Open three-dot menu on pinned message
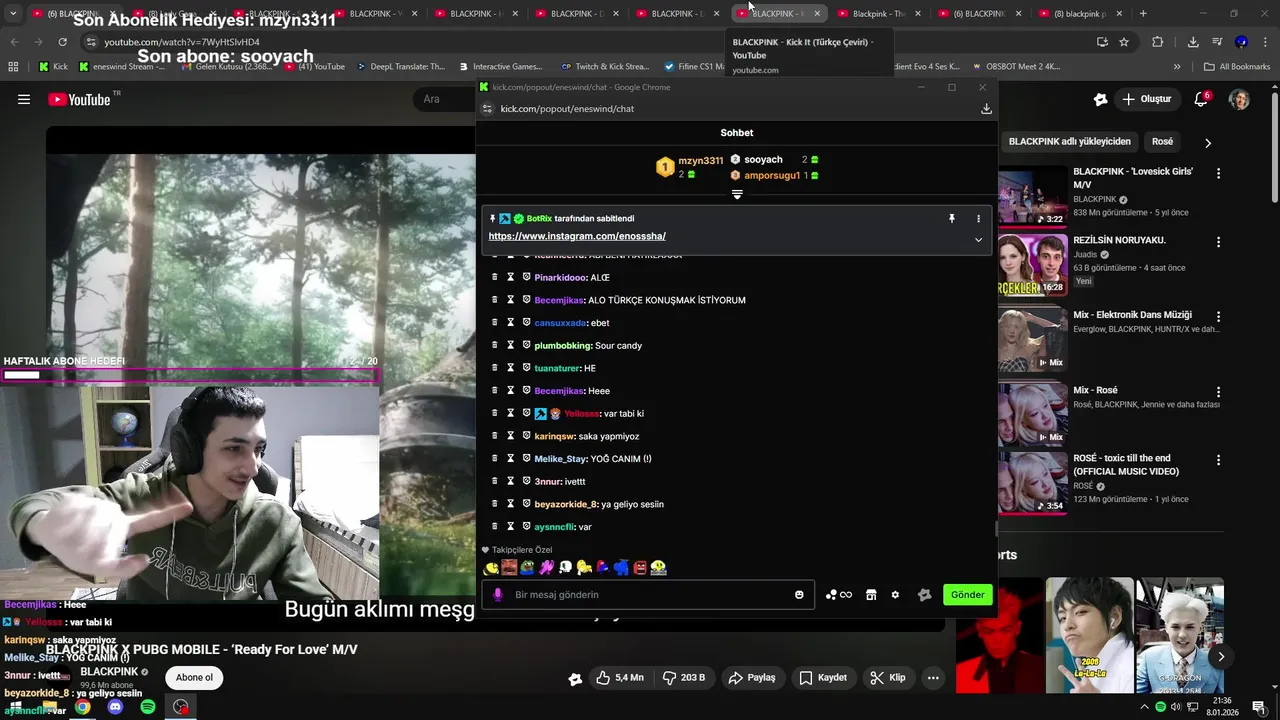1280x720 pixels. coord(978,218)
